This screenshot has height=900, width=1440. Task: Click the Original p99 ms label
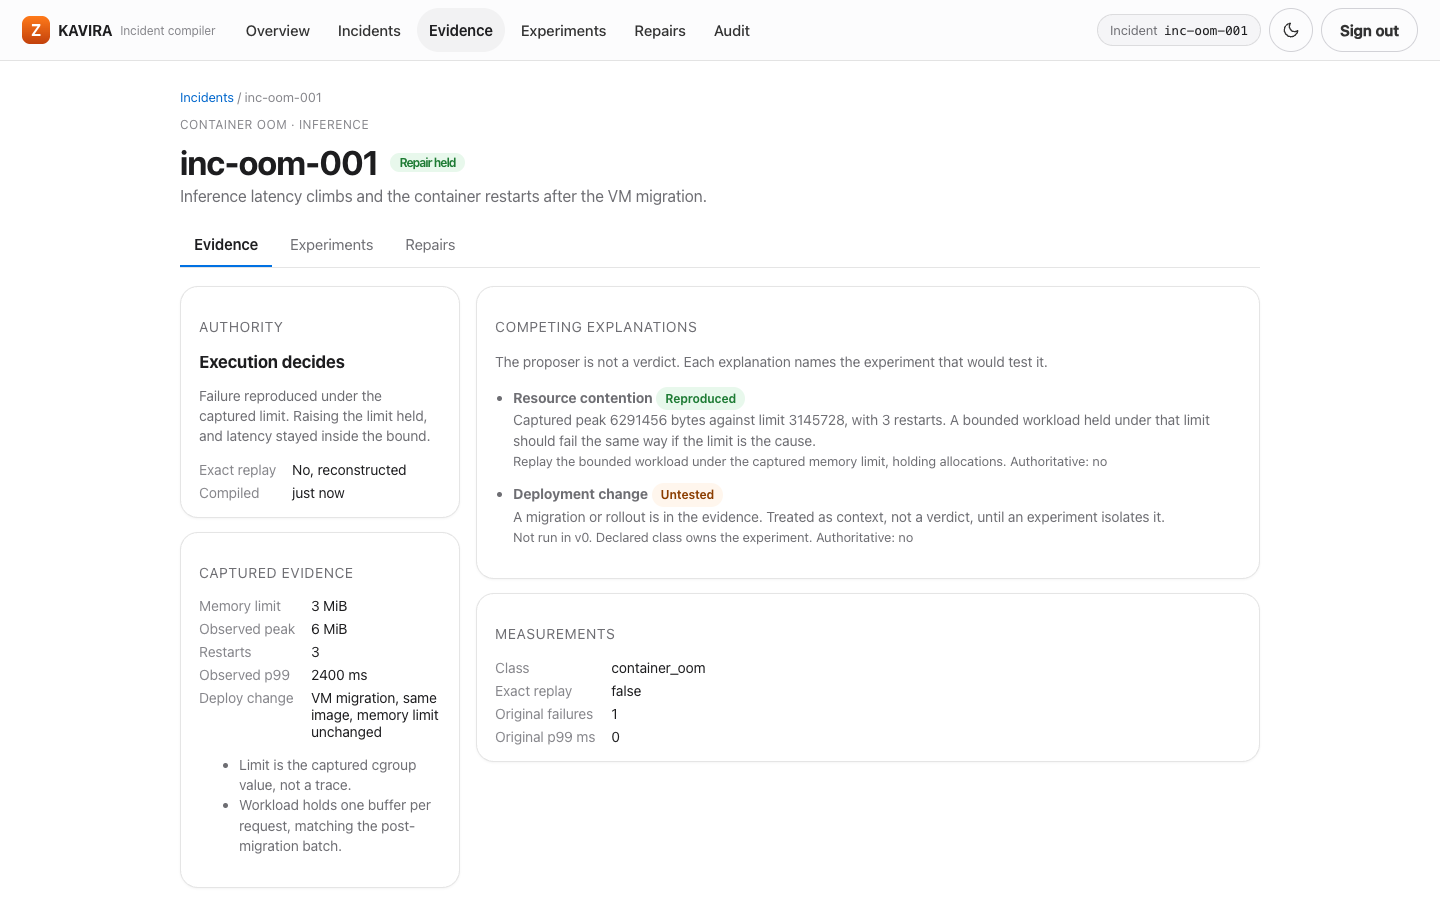click(545, 737)
